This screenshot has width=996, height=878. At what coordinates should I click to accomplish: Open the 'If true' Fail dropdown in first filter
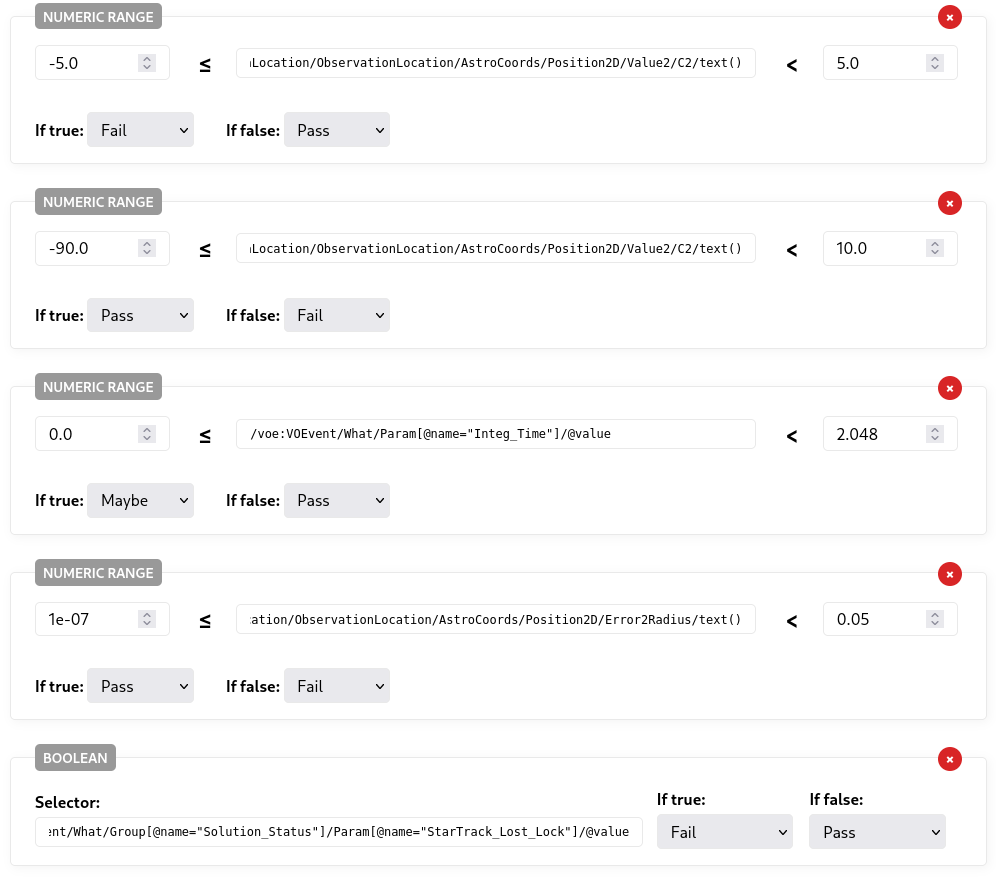(x=141, y=130)
